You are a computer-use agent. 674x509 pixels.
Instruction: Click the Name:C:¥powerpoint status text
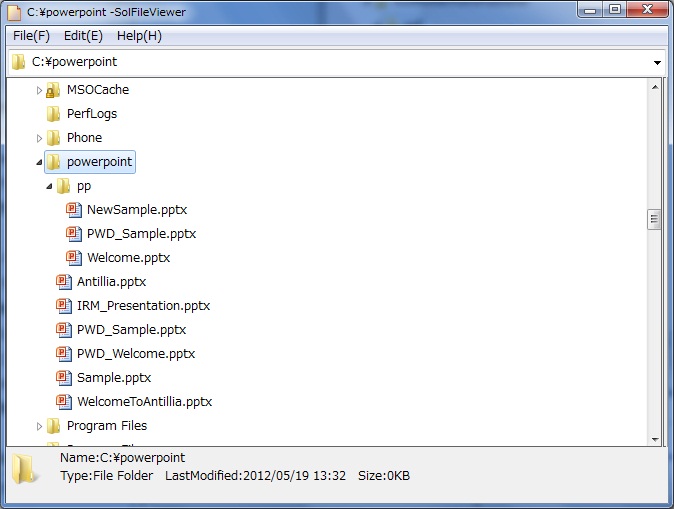coord(123,458)
